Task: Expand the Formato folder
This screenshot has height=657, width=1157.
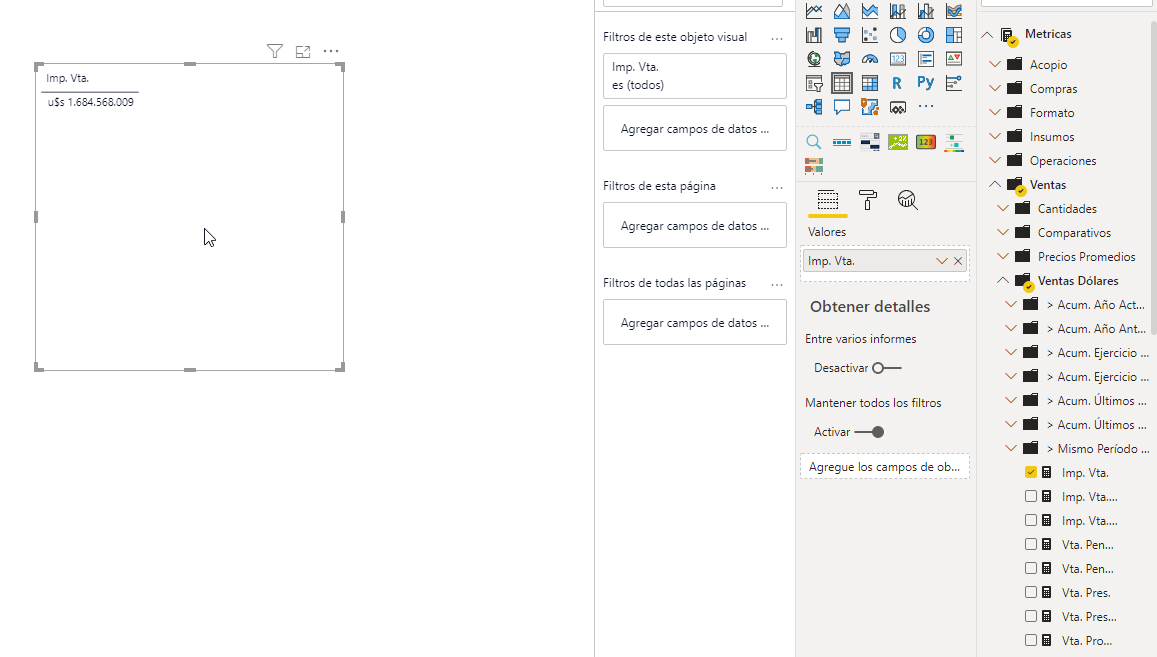Action: click(995, 112)
